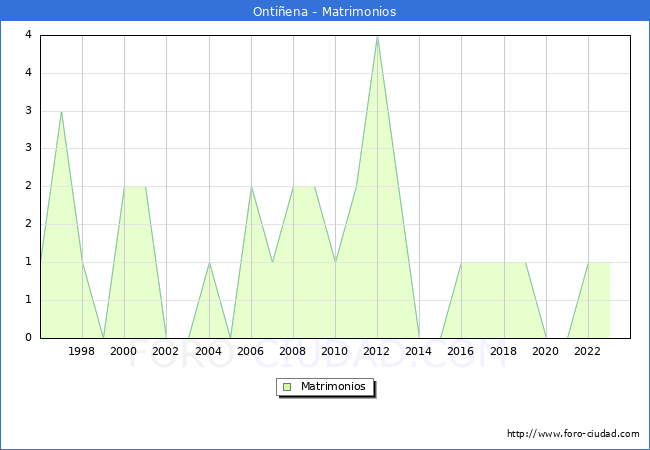
Task: Click the 0 y-axis label
Action: coord(28,337)
